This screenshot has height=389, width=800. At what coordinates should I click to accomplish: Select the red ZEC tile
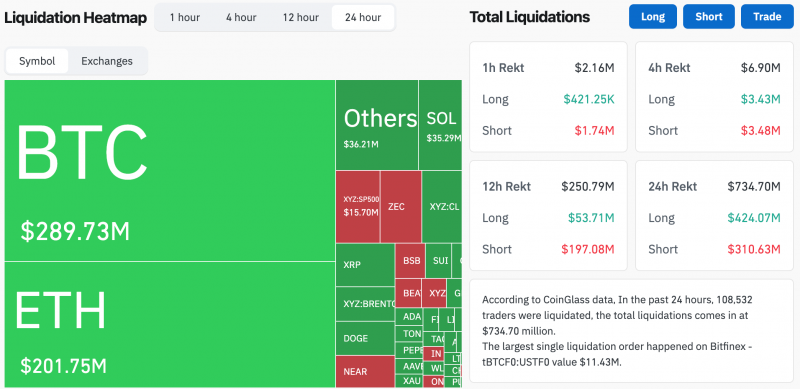click(x=401, y=207)
